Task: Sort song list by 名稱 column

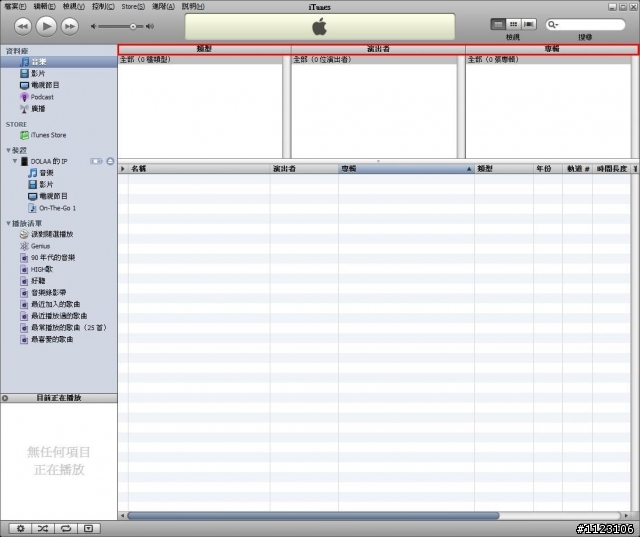Action: coord(199,169)
